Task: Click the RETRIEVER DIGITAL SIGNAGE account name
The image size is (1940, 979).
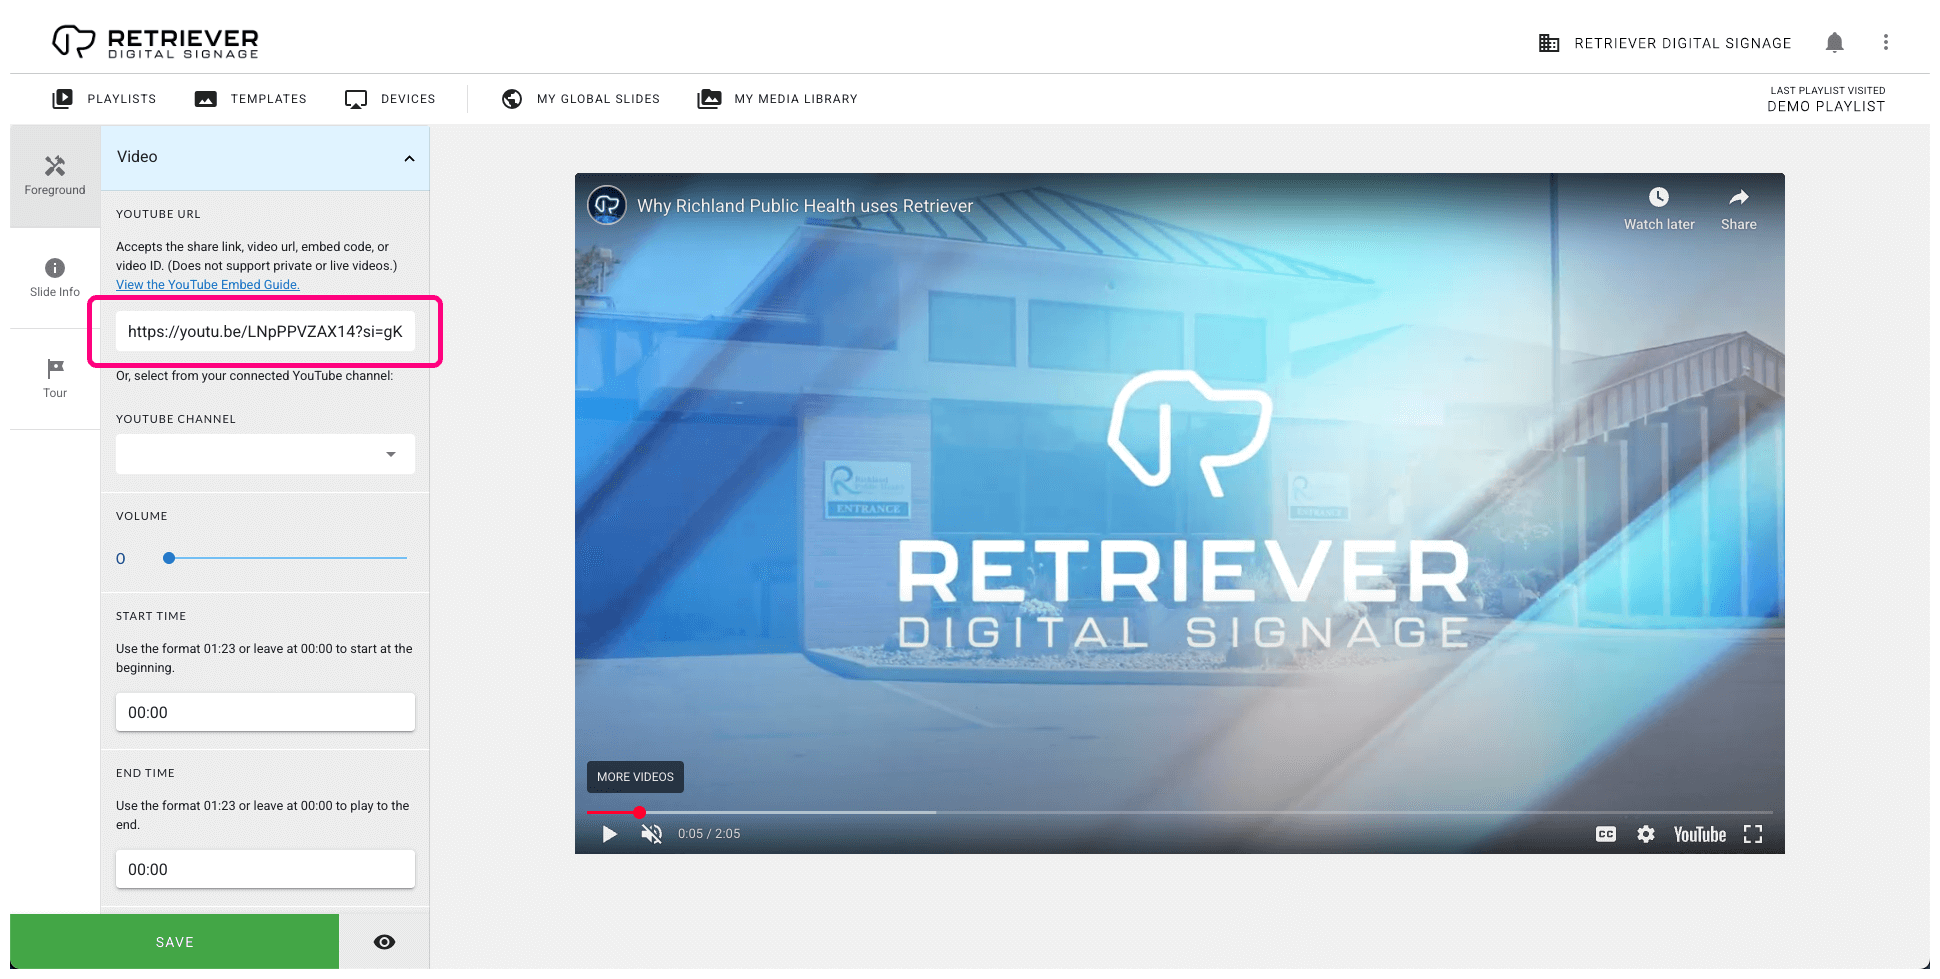Action: [1683, 43]
